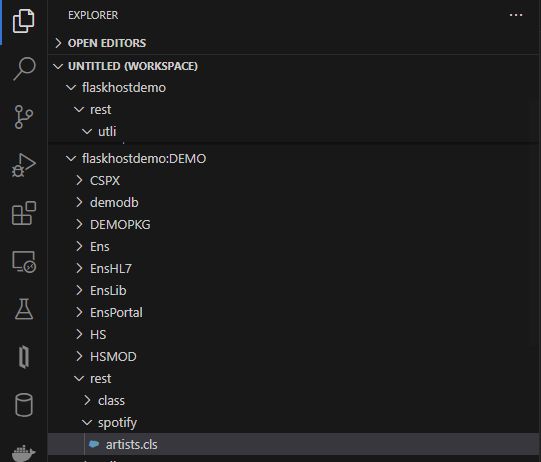The image size is (541, 462).
Task: Open the Testing flask icon
Action: tap(24, 309)
